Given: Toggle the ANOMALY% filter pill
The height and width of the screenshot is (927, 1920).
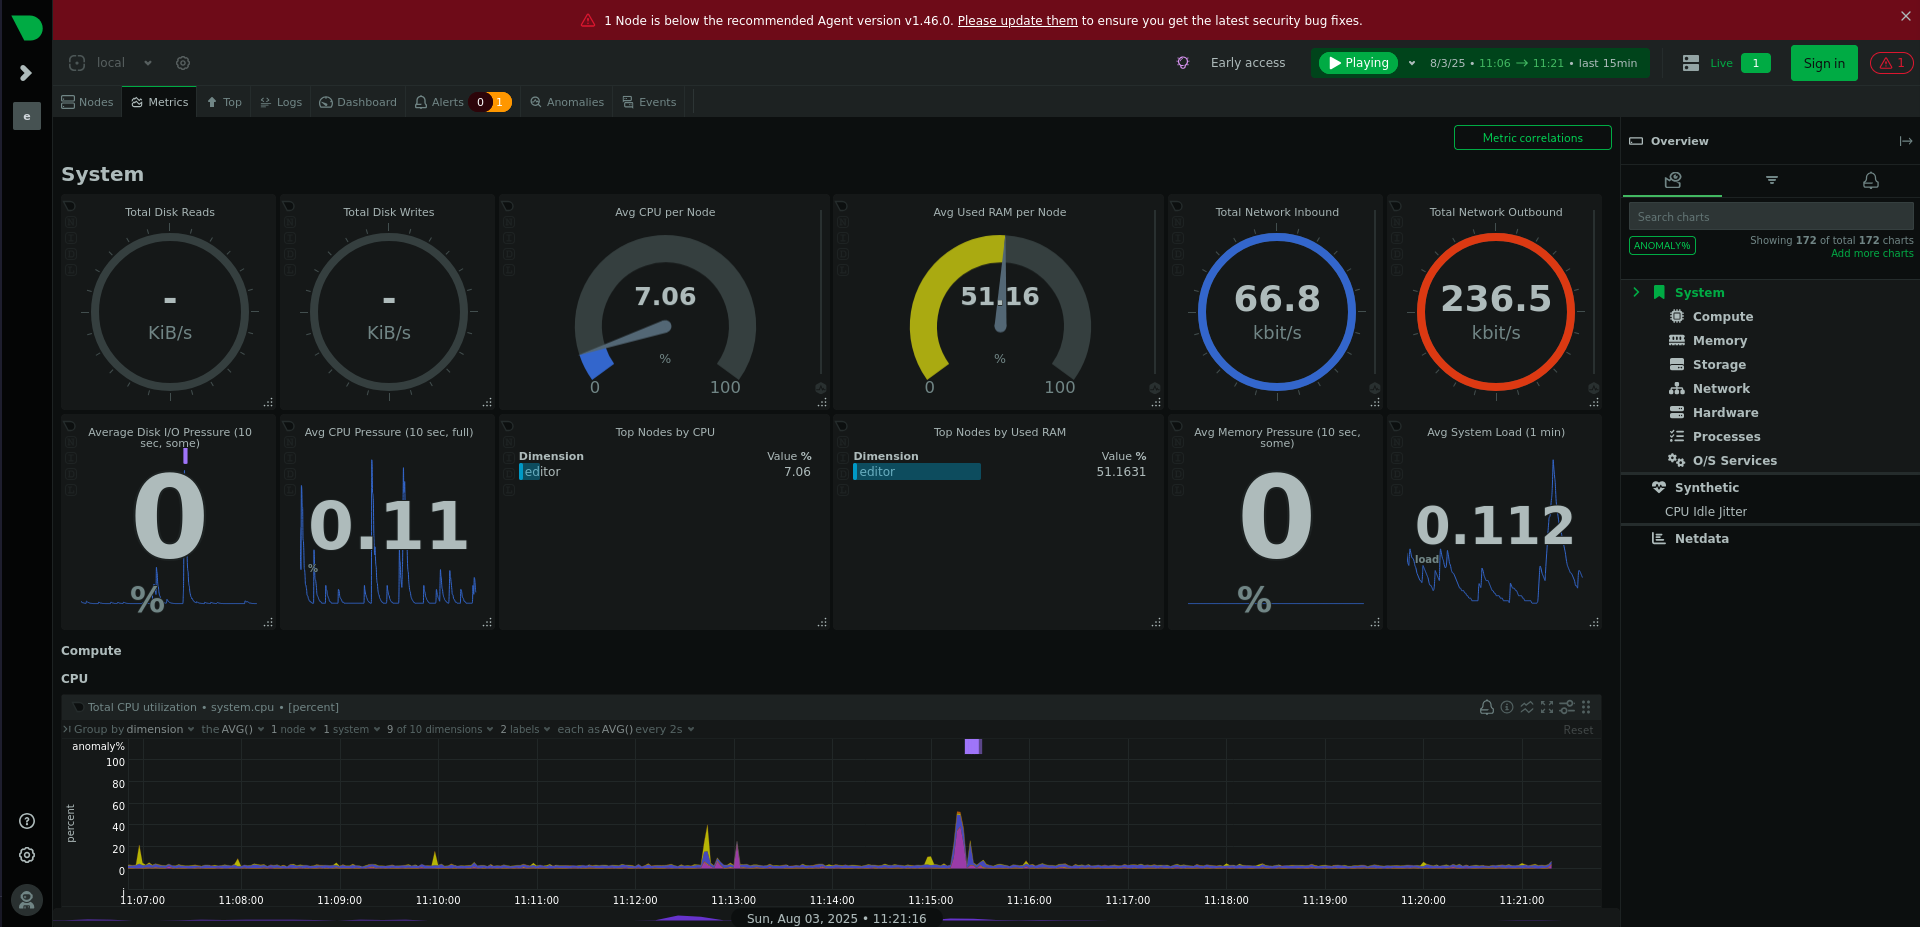Looking at the screenshot, I should coord(1661,245).
